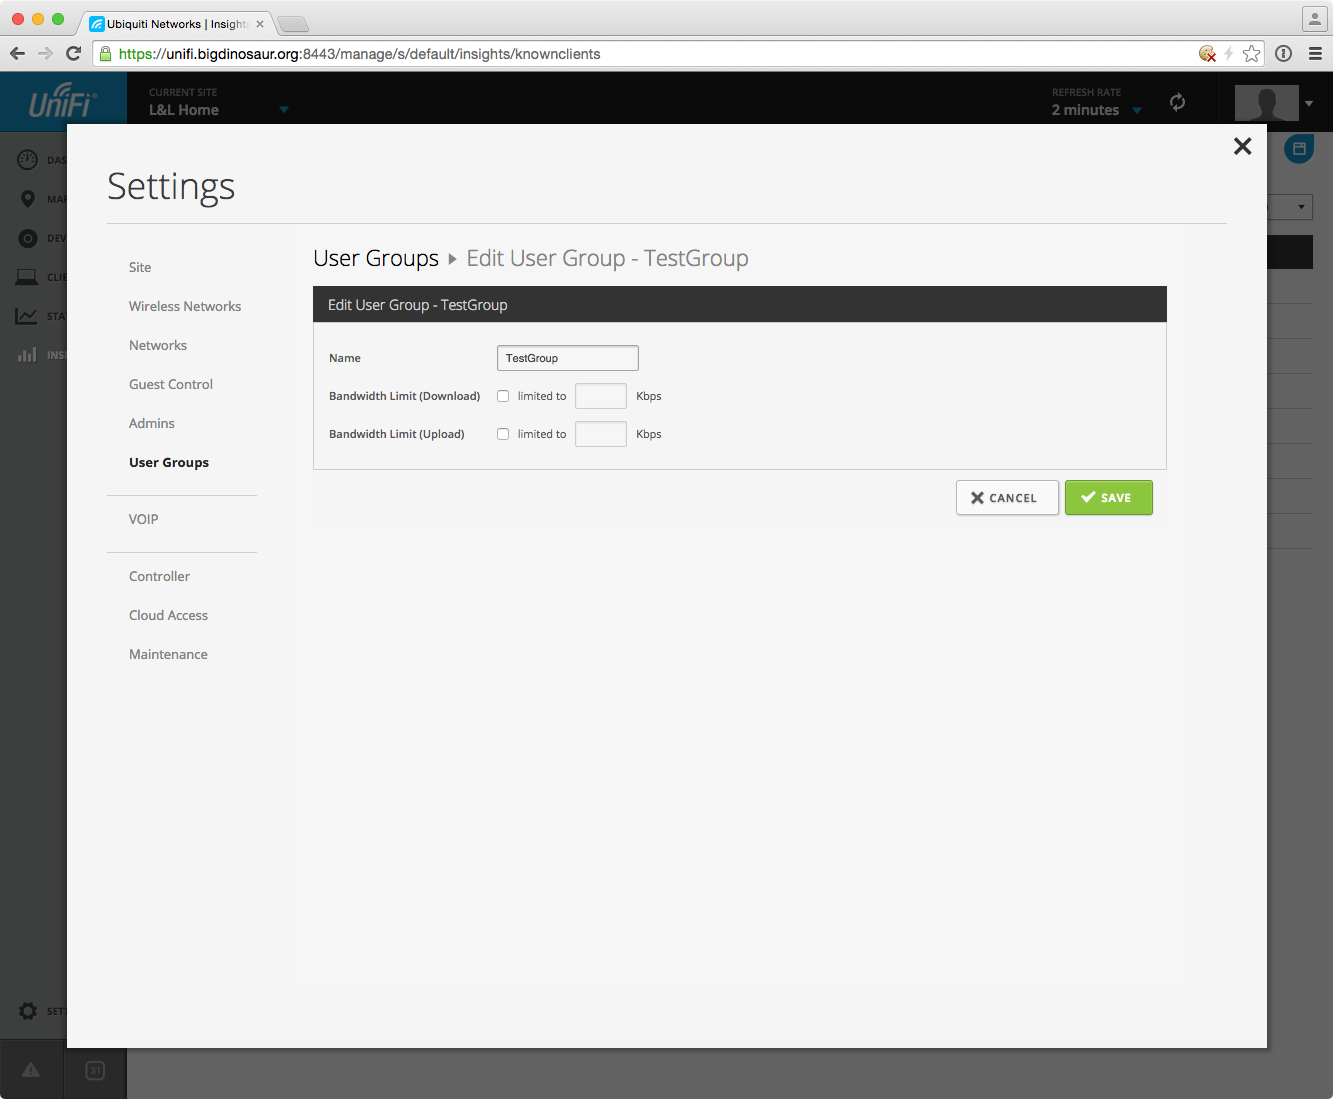Viewport: 1333px width, 1099px height.
Task: Enable upload bandwidth limit checkbox
Action: click(503, 434)
